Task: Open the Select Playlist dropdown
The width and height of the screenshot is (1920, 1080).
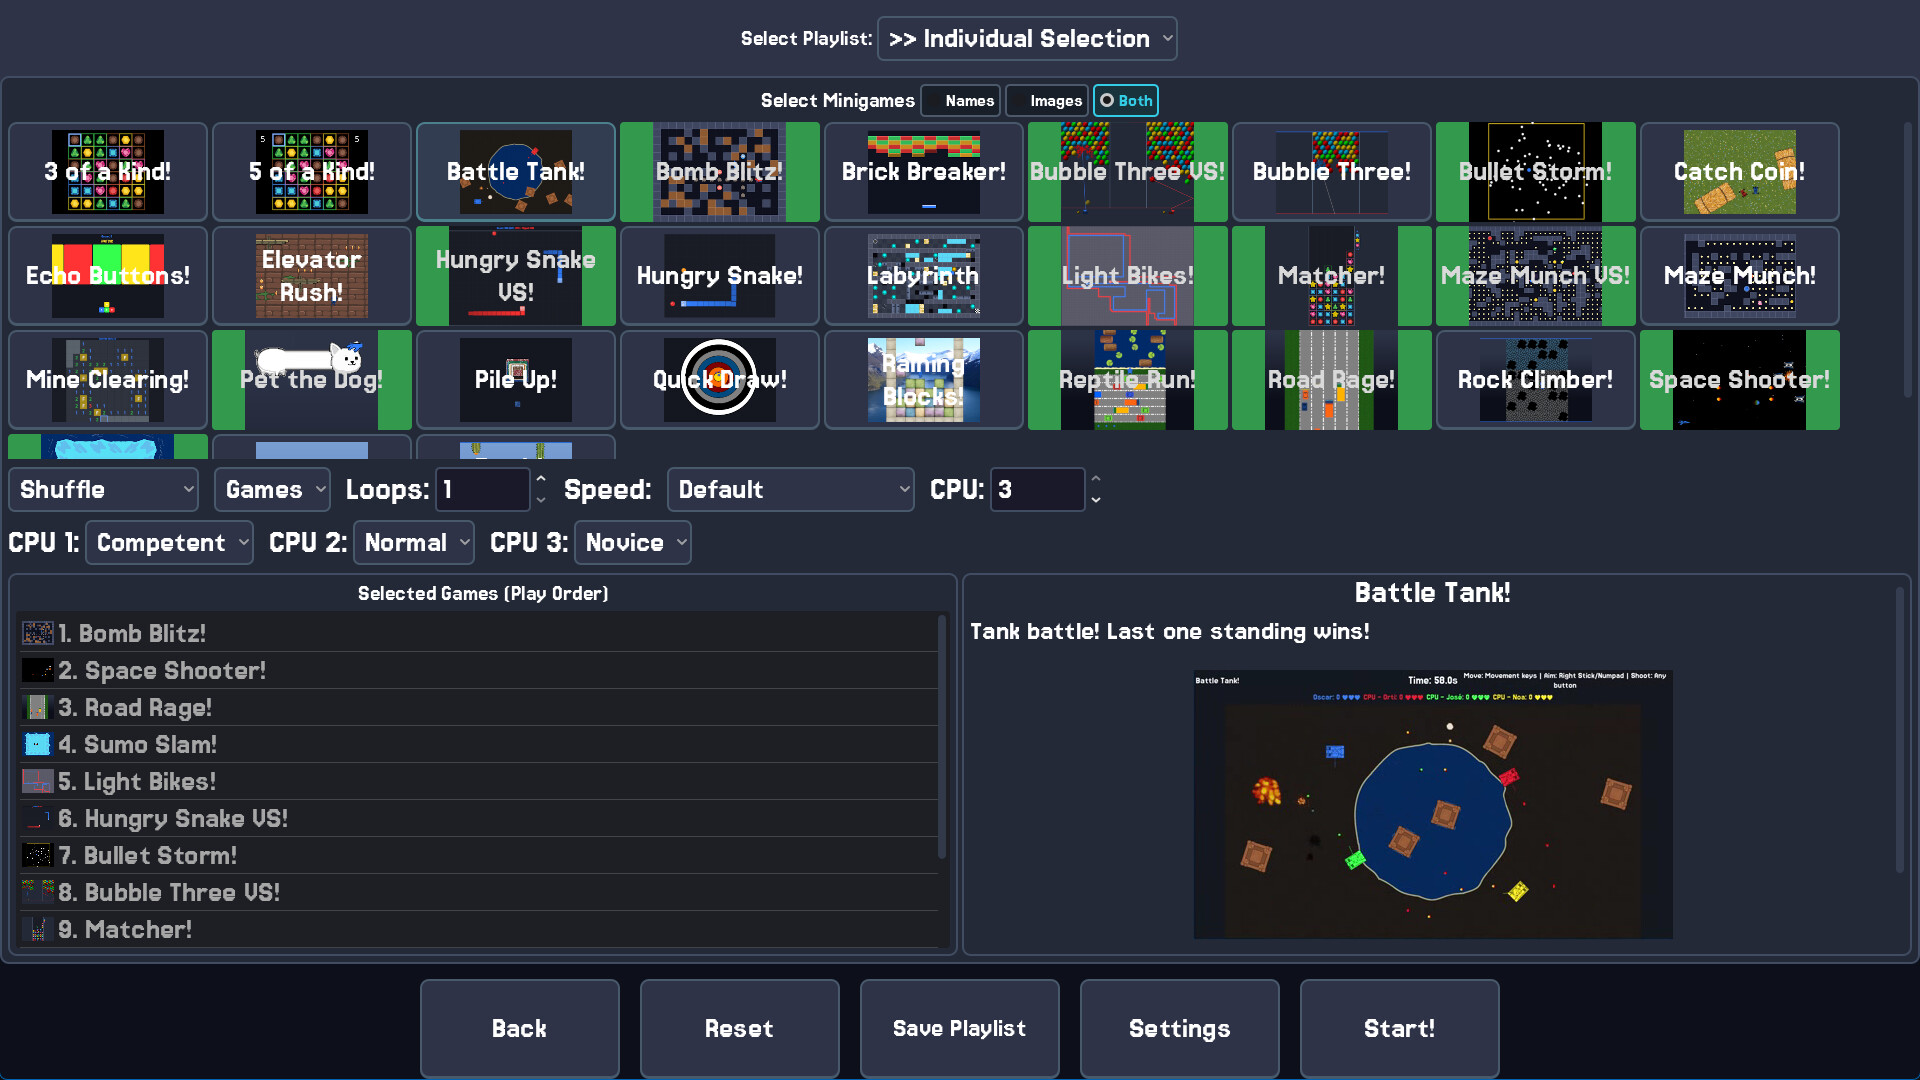Action: pos(1027,39)
